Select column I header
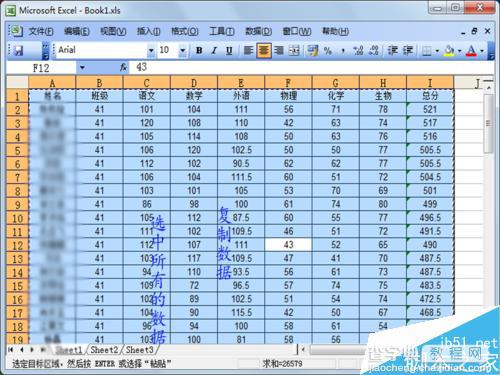Viewport: 500px width, 375px height. 430,83
